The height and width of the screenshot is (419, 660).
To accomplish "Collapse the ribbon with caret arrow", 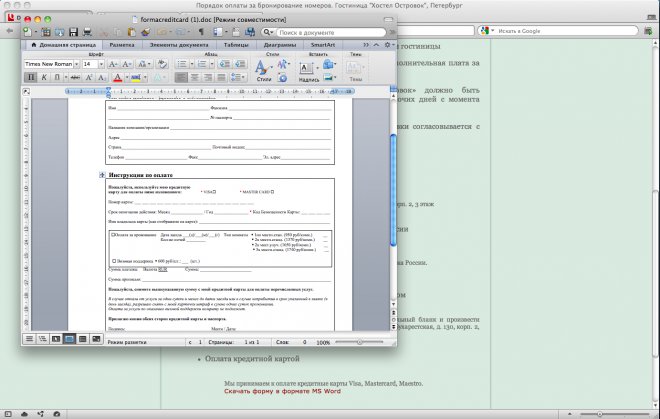I will pos(376,45).
